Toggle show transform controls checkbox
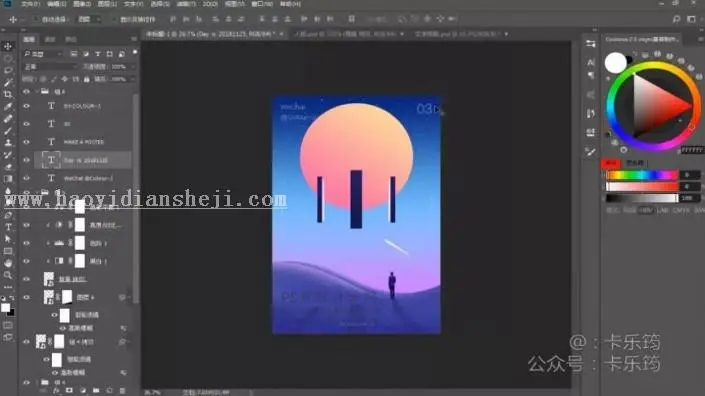The width and height of the screenshot is (705, 396). click(114, 19)
